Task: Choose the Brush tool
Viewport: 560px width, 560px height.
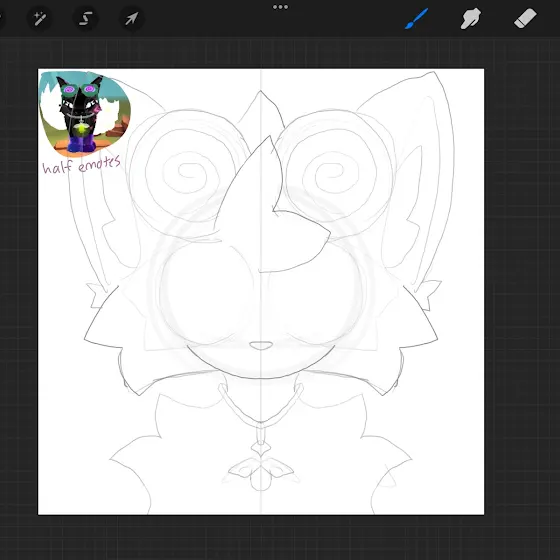Action: pyautogui.click(x=416, y=19)
